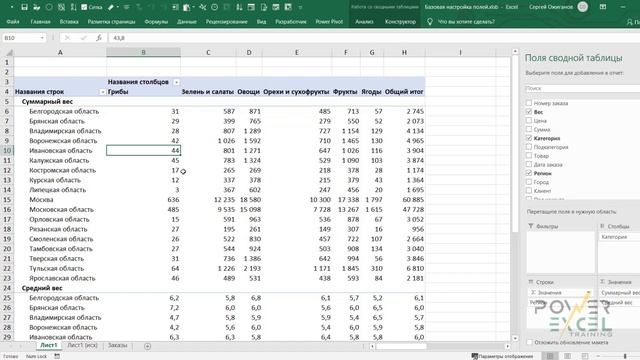Click the page document icon in Quick Access Toolbar
Image resolution: width=640 pixels, height=360 pixels.
pos(264,7)
